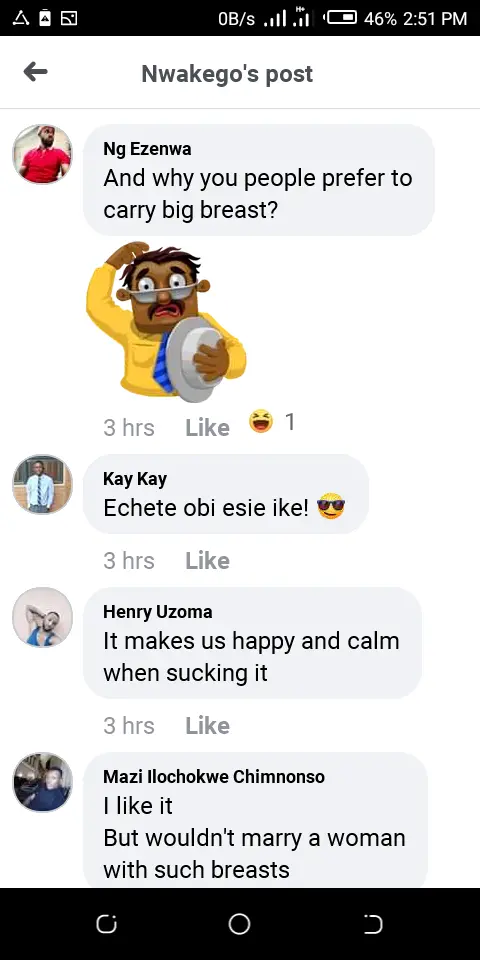Tap the Nwakego's post header title
The height and width of the screenshot is (960, 480).
click(x=227, y=73)
